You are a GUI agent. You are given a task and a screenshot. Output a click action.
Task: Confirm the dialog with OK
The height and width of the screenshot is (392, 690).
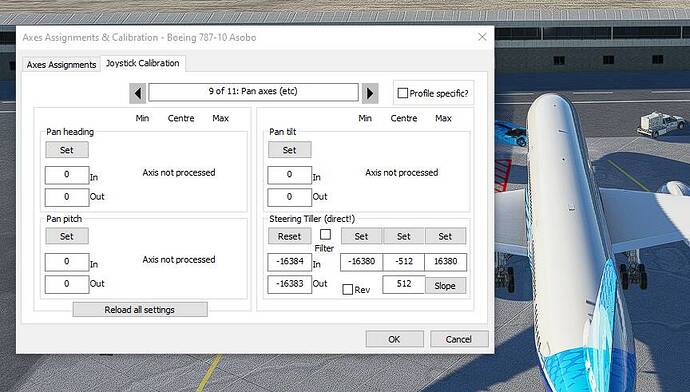tap(395, 339)
